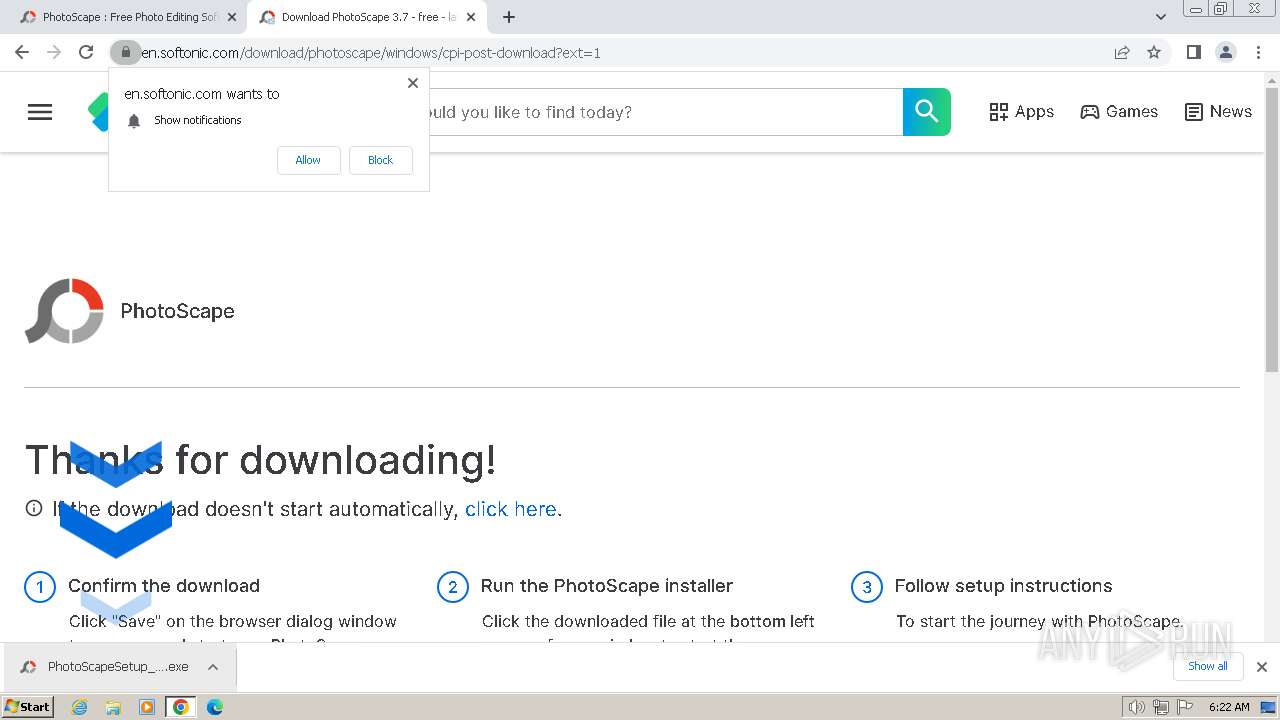The image size is (1280, 720).
Task: Click 'Run the PhotoScape installer' heading
Action: point(607,586)
